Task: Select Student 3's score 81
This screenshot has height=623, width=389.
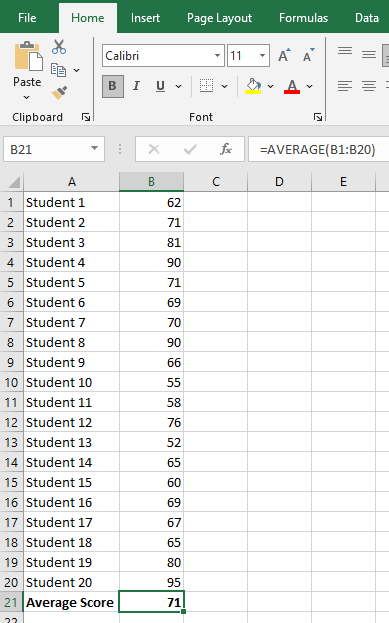Action: [151, 243]
